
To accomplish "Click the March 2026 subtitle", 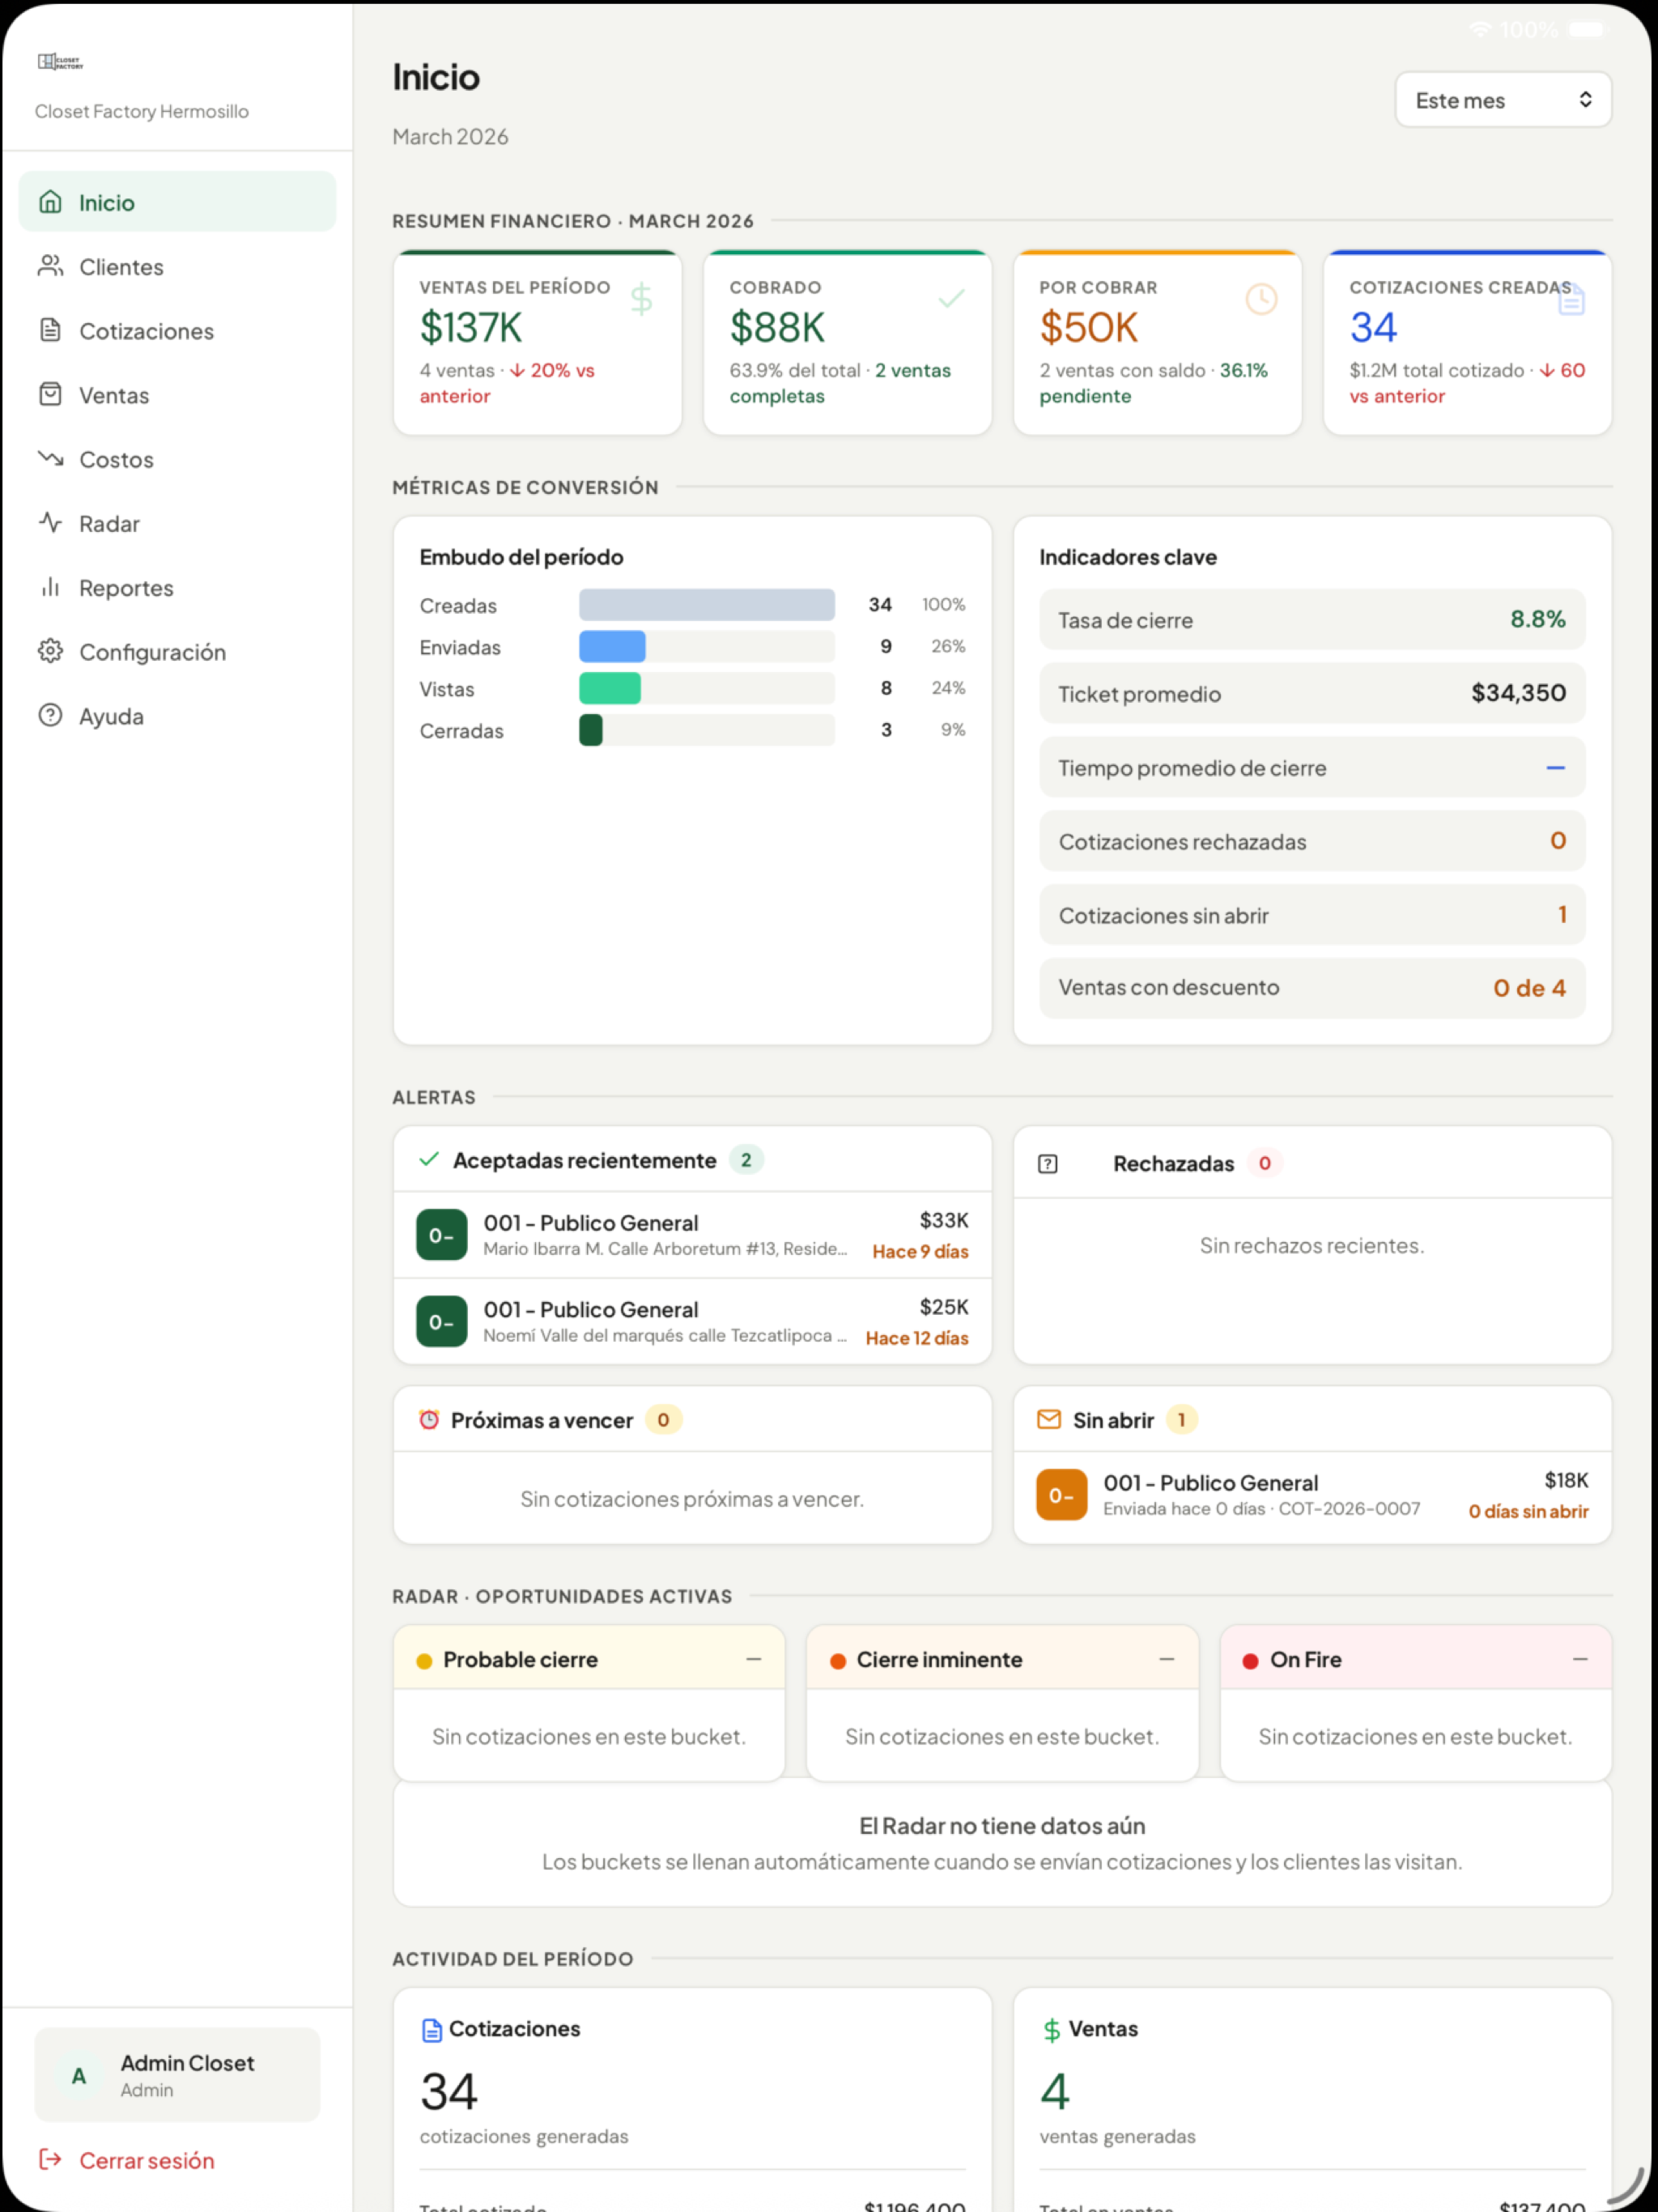I will pos(450,136).
